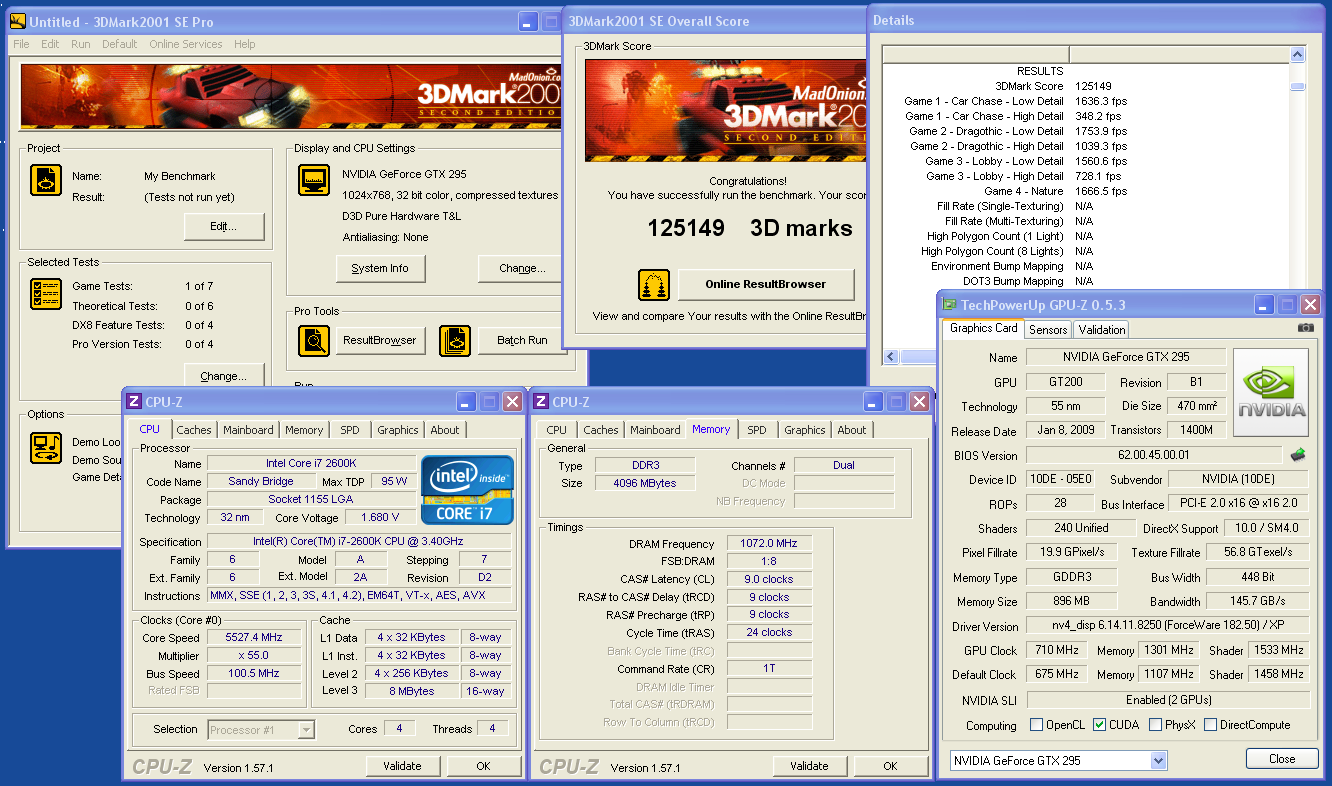Toggle the CUDA checkbox in GPU-Z
1332x786 pixels.
coord(1099,725)
